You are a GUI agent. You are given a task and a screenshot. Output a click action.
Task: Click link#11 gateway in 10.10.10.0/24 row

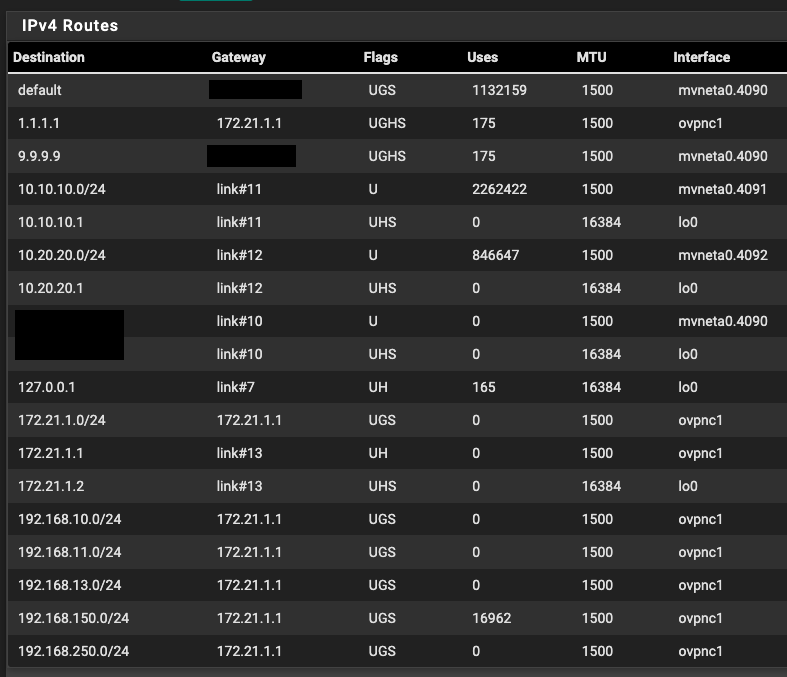click(x=239, y=189)
